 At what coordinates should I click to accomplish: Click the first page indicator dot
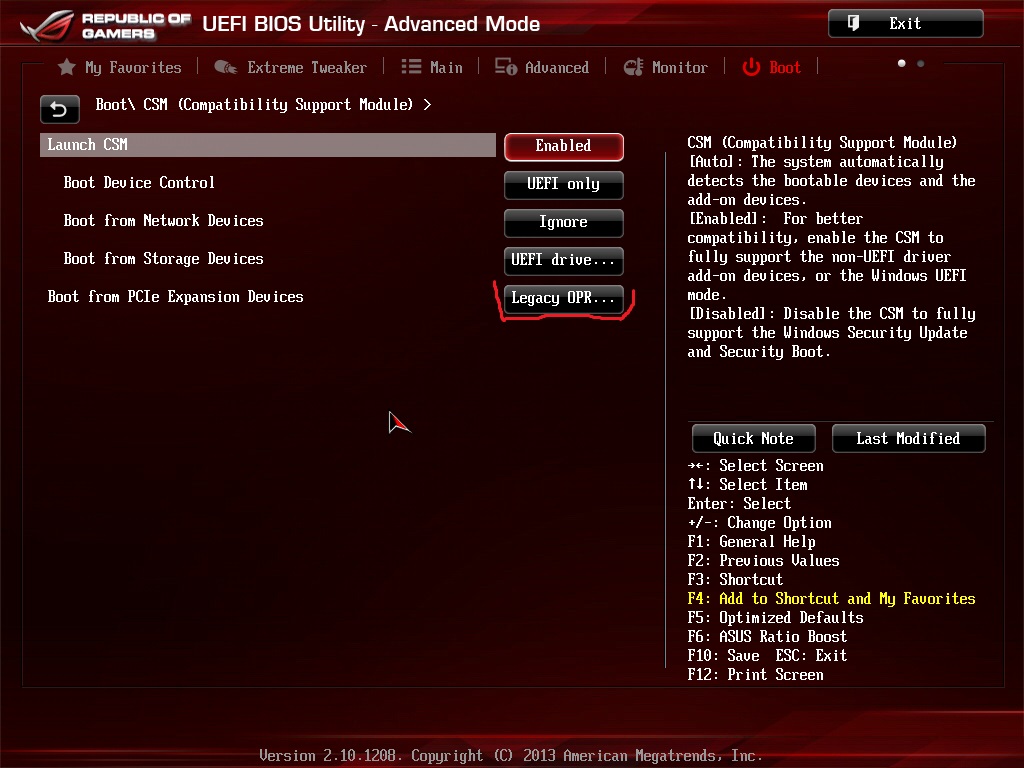[901, 63]
